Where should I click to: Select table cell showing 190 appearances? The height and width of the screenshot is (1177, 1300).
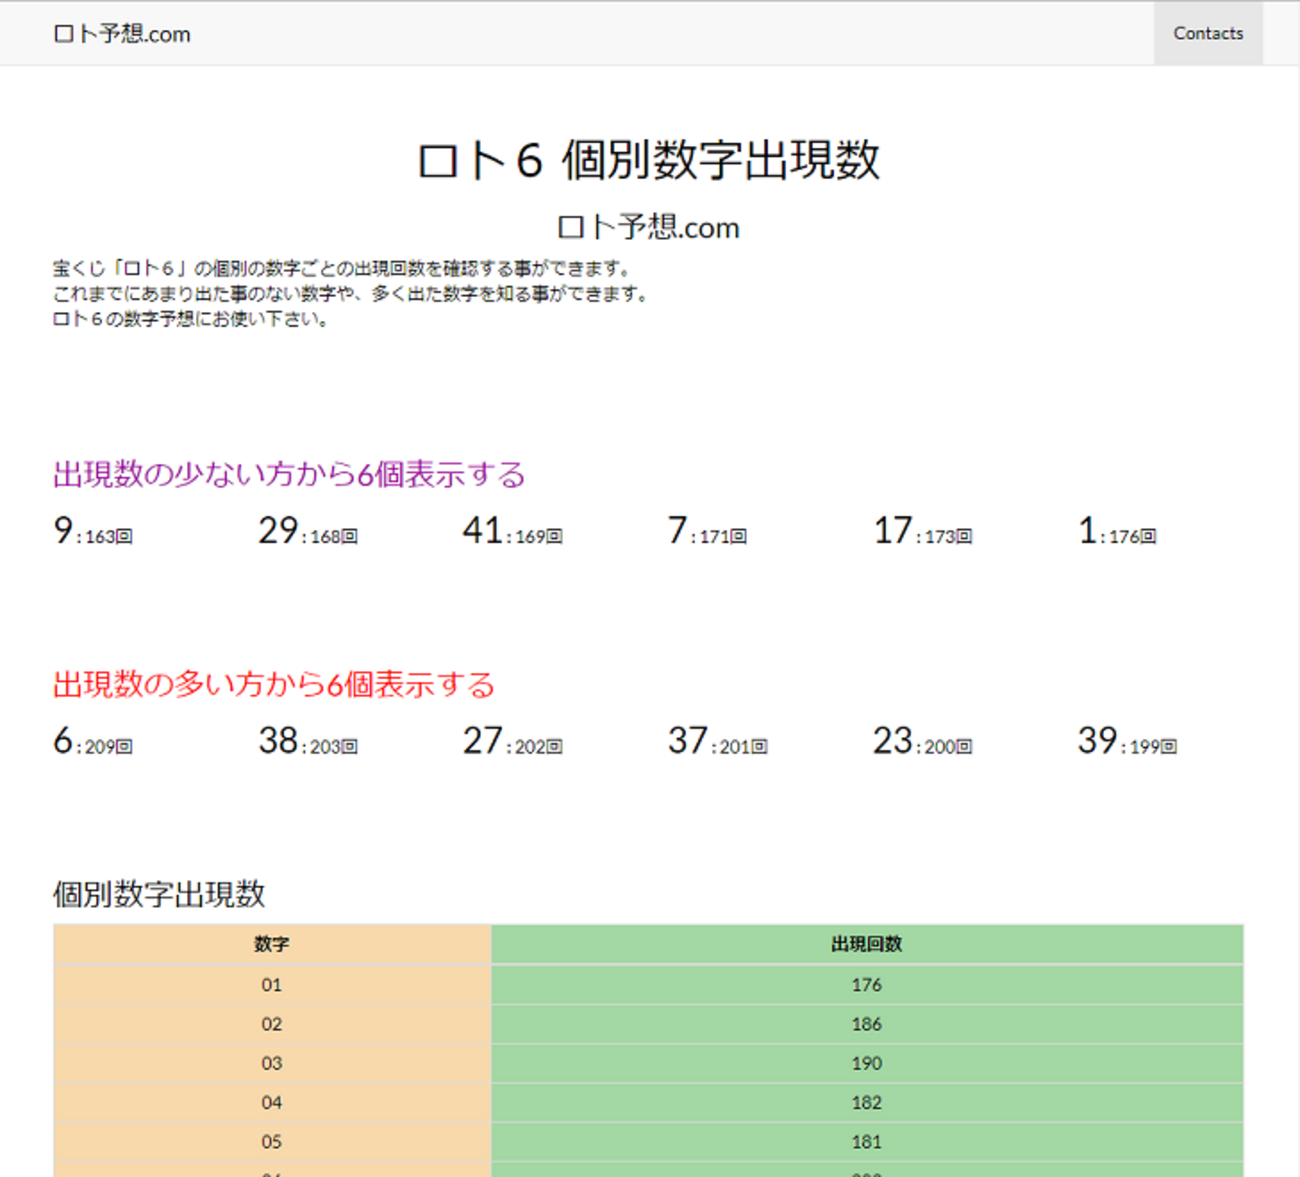tap(866, 1063)
